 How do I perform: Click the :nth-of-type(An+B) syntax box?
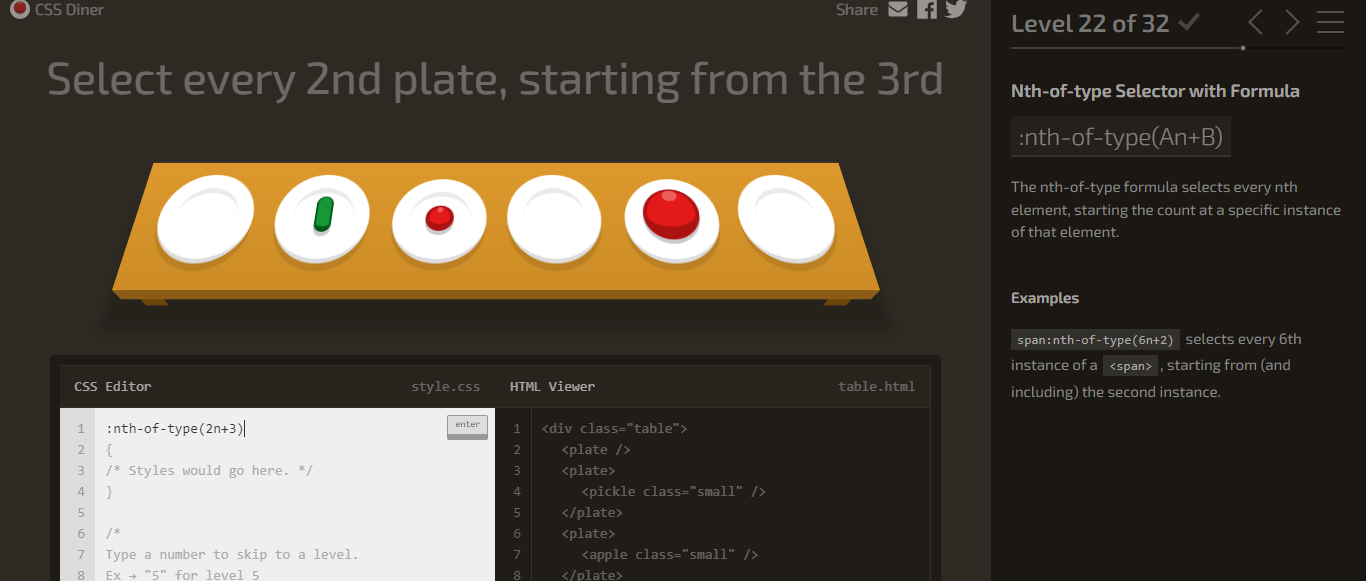pos(1121,137)
